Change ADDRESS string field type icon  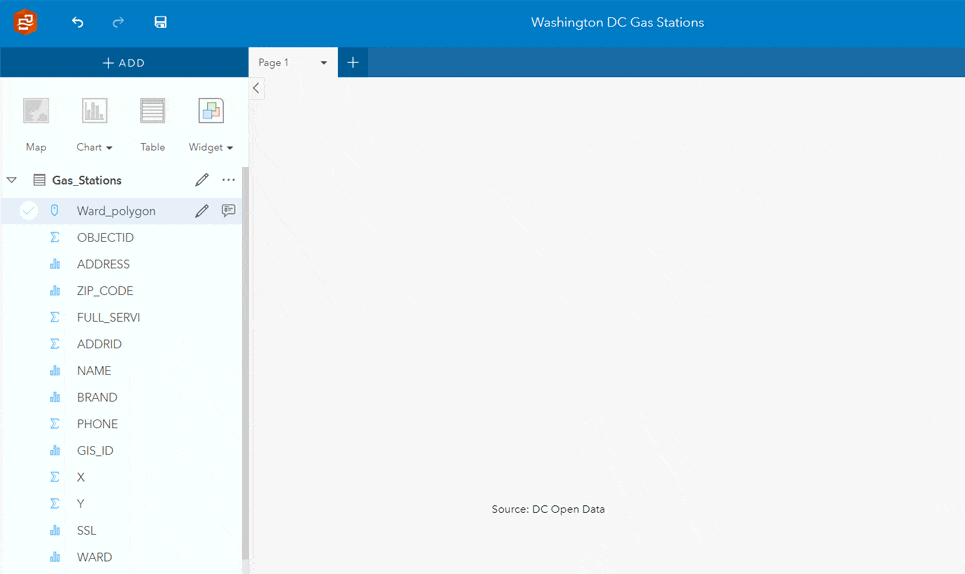point(55,264)
